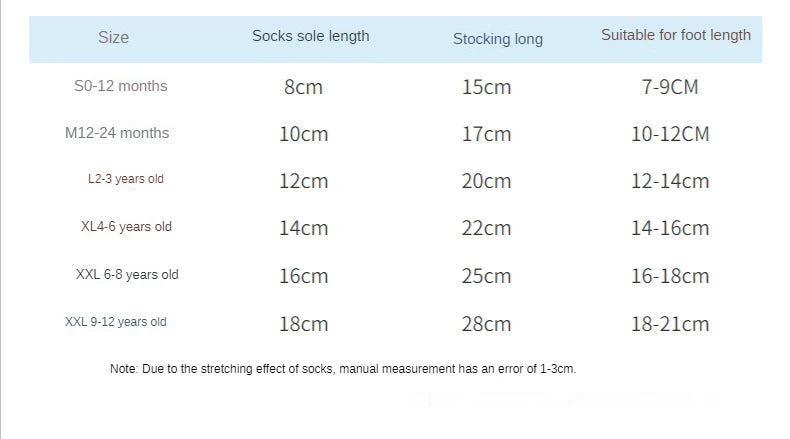Click the 20cm stocking long value
Viewport: 790px width, 439px height.
(487, 181)
